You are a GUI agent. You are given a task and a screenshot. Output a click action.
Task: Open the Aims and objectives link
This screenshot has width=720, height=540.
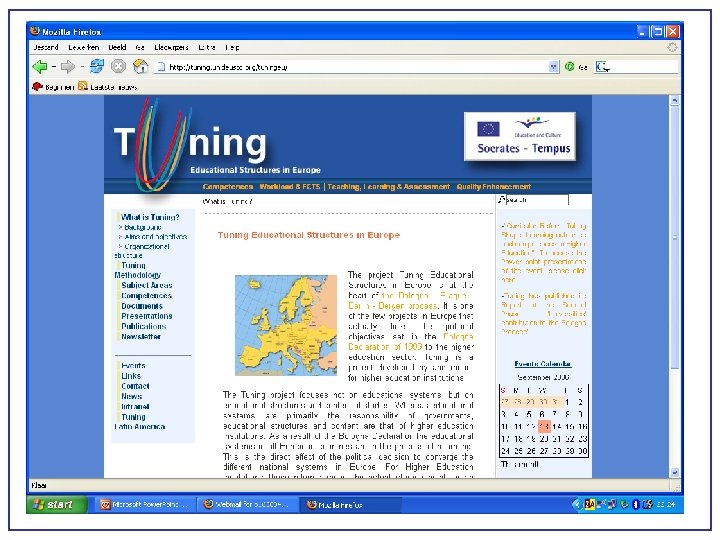coord(156,237)
